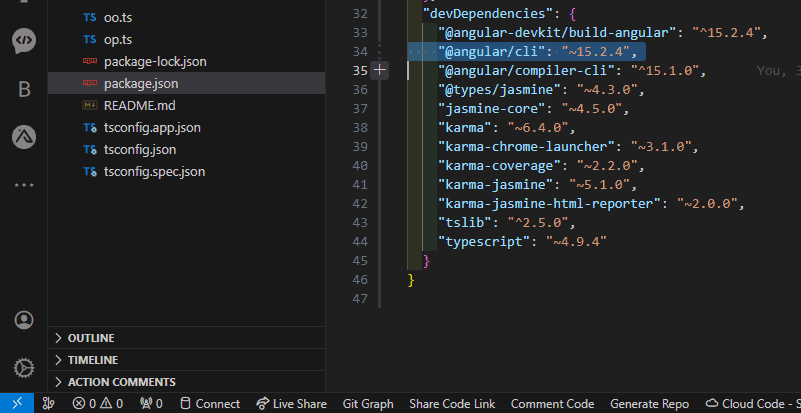Open the B extension in activity bar
The width and height of the screenshot is (801, 413).
tap(24, 89)
